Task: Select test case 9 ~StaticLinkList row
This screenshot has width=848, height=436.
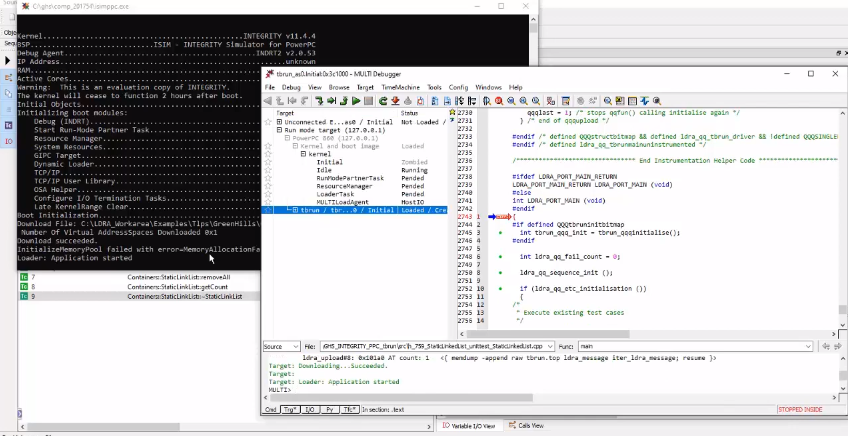Action: coord(139,296)
